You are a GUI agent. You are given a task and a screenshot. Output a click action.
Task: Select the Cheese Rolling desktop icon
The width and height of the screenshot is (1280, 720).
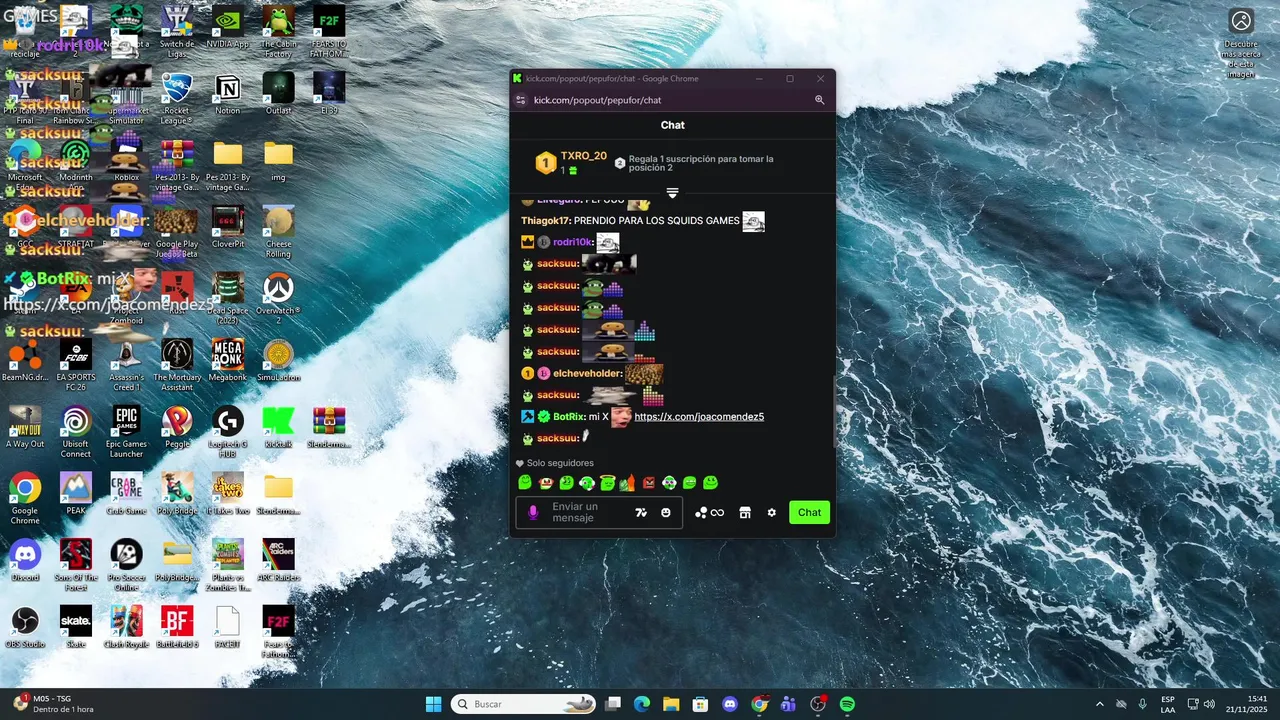click(x=278, y=232)
